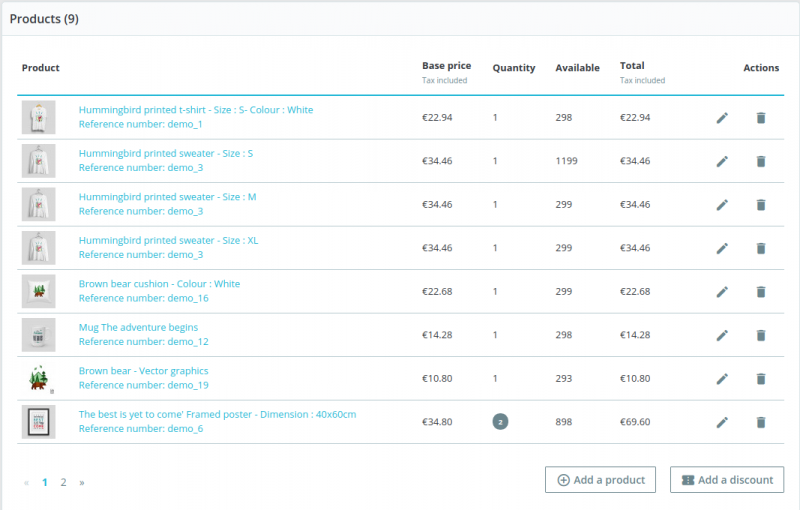Screen dimensions: 800x510
Task: Edit the Hummingbird printed t-shirt row
Action: (722, 118)
